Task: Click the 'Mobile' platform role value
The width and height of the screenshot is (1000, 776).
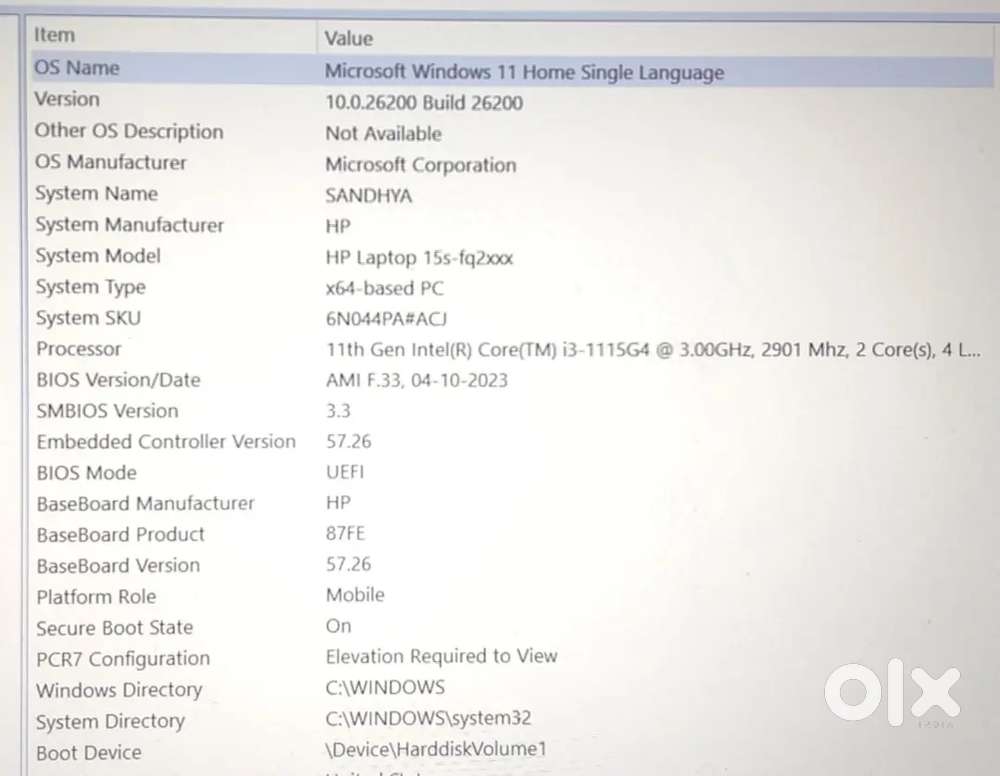Action: tap(355, 595)
